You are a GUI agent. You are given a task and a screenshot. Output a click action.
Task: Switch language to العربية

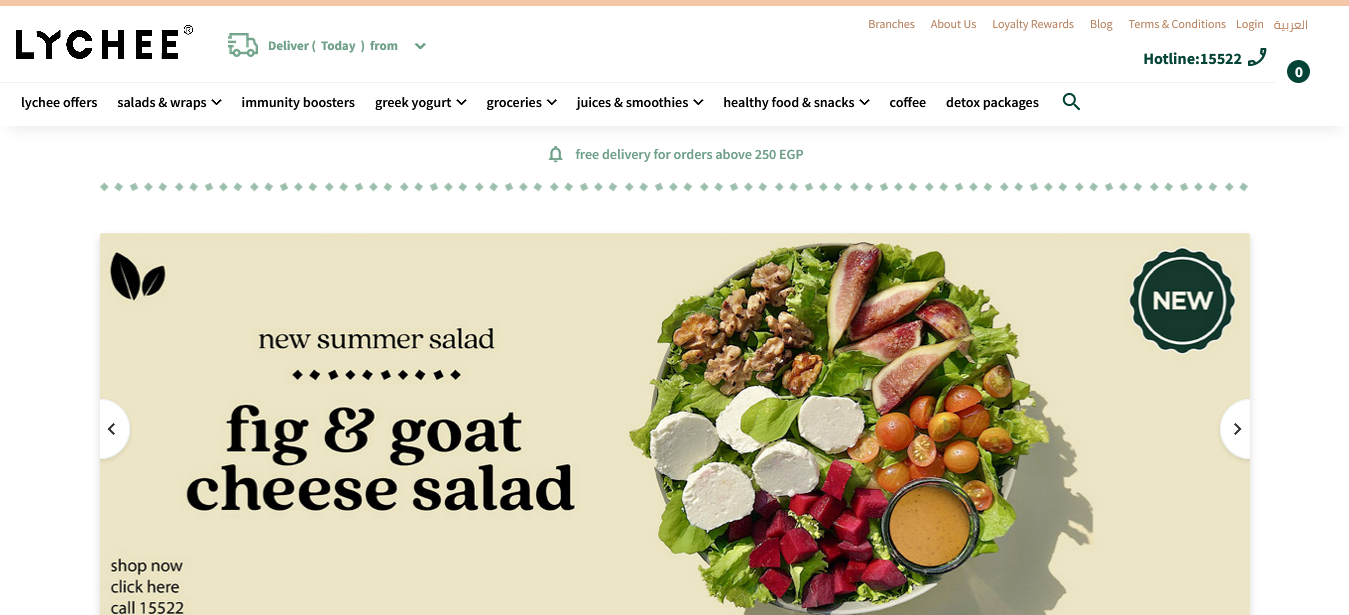(x=1290, y=24)
